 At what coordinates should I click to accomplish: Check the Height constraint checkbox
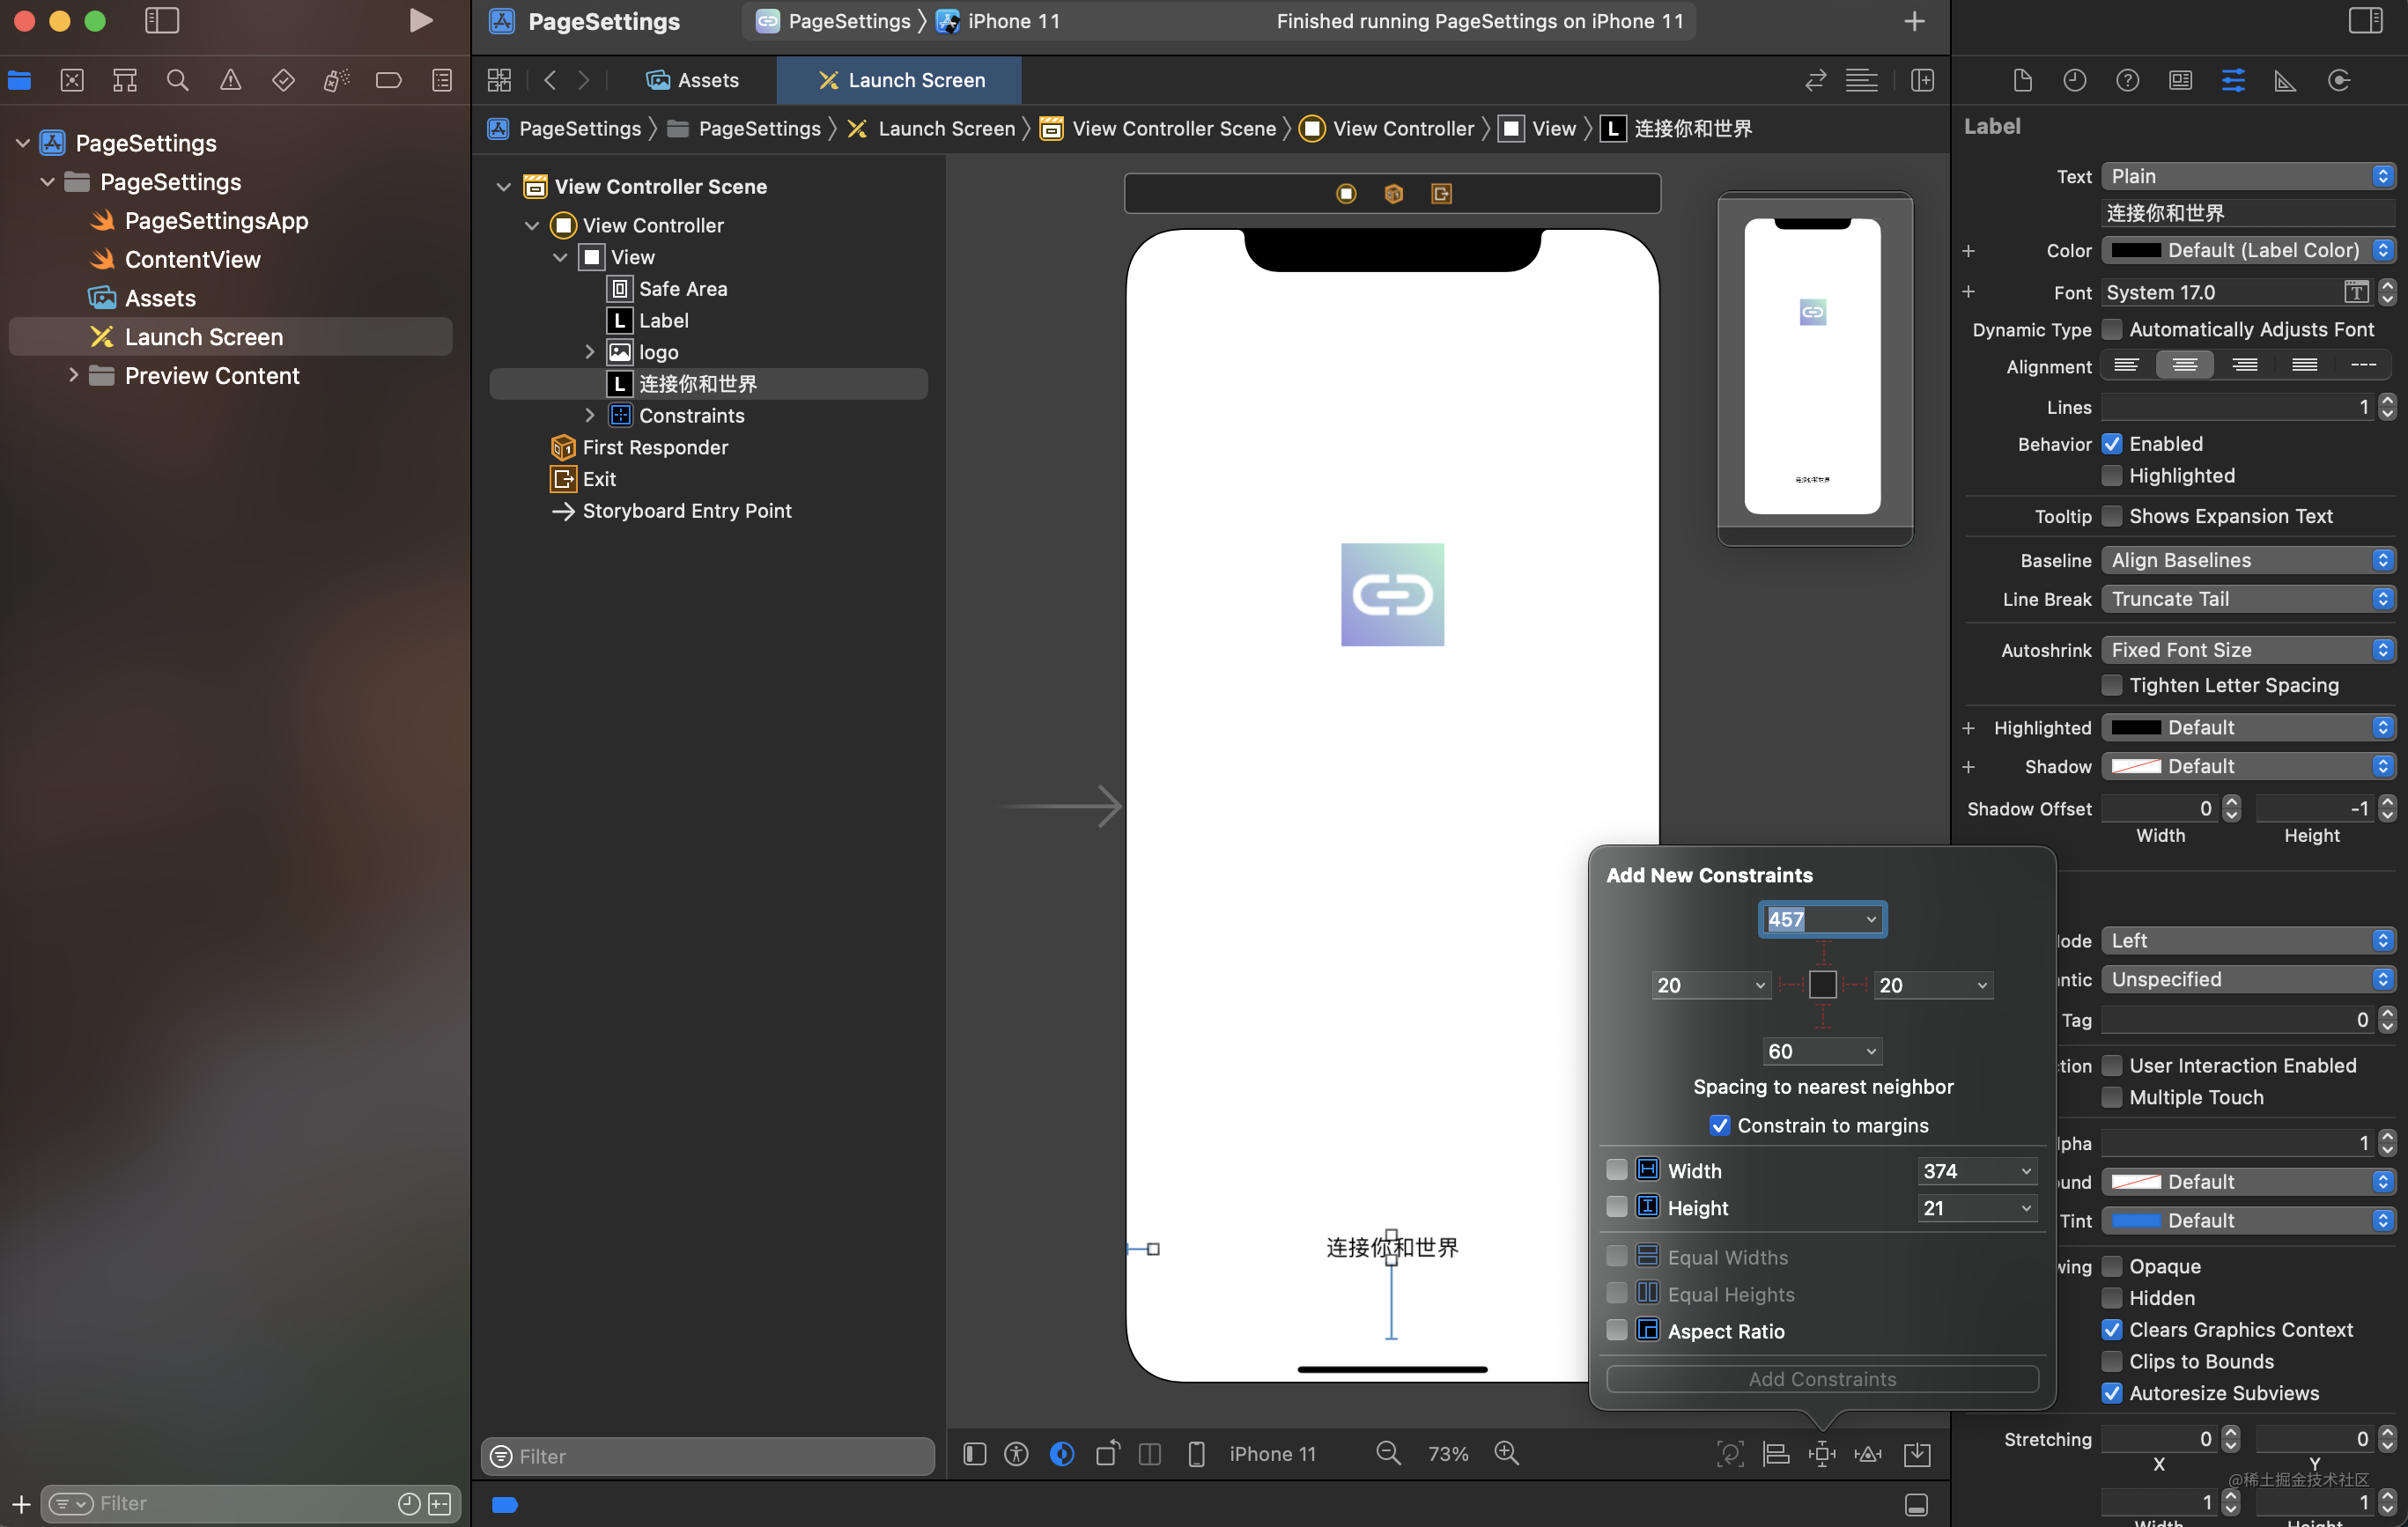tap(1616, 1207)
